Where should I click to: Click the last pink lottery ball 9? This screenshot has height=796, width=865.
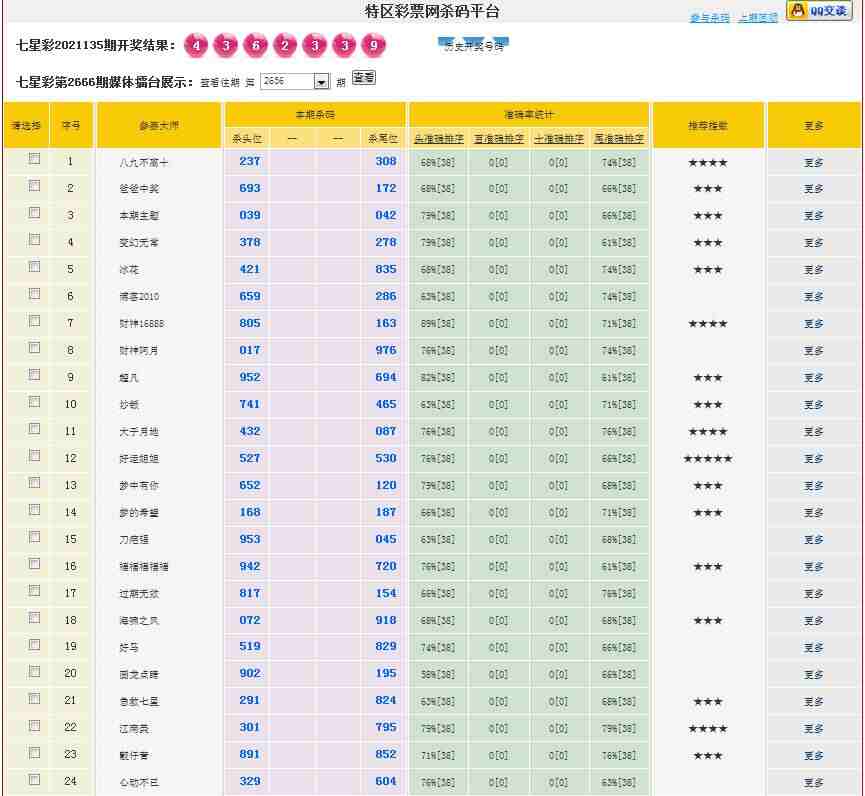coord(374,46)
